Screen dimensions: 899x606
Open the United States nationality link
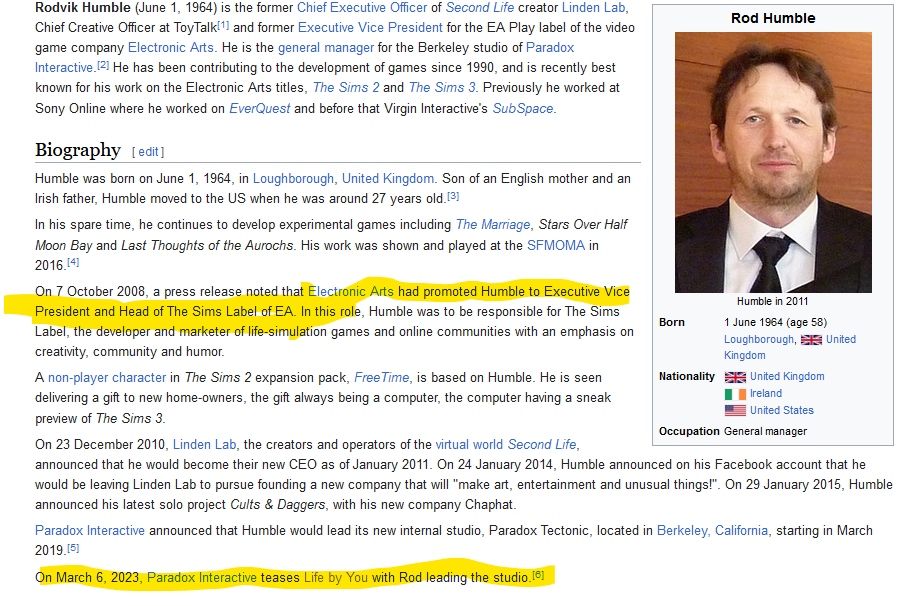point(782,410)
